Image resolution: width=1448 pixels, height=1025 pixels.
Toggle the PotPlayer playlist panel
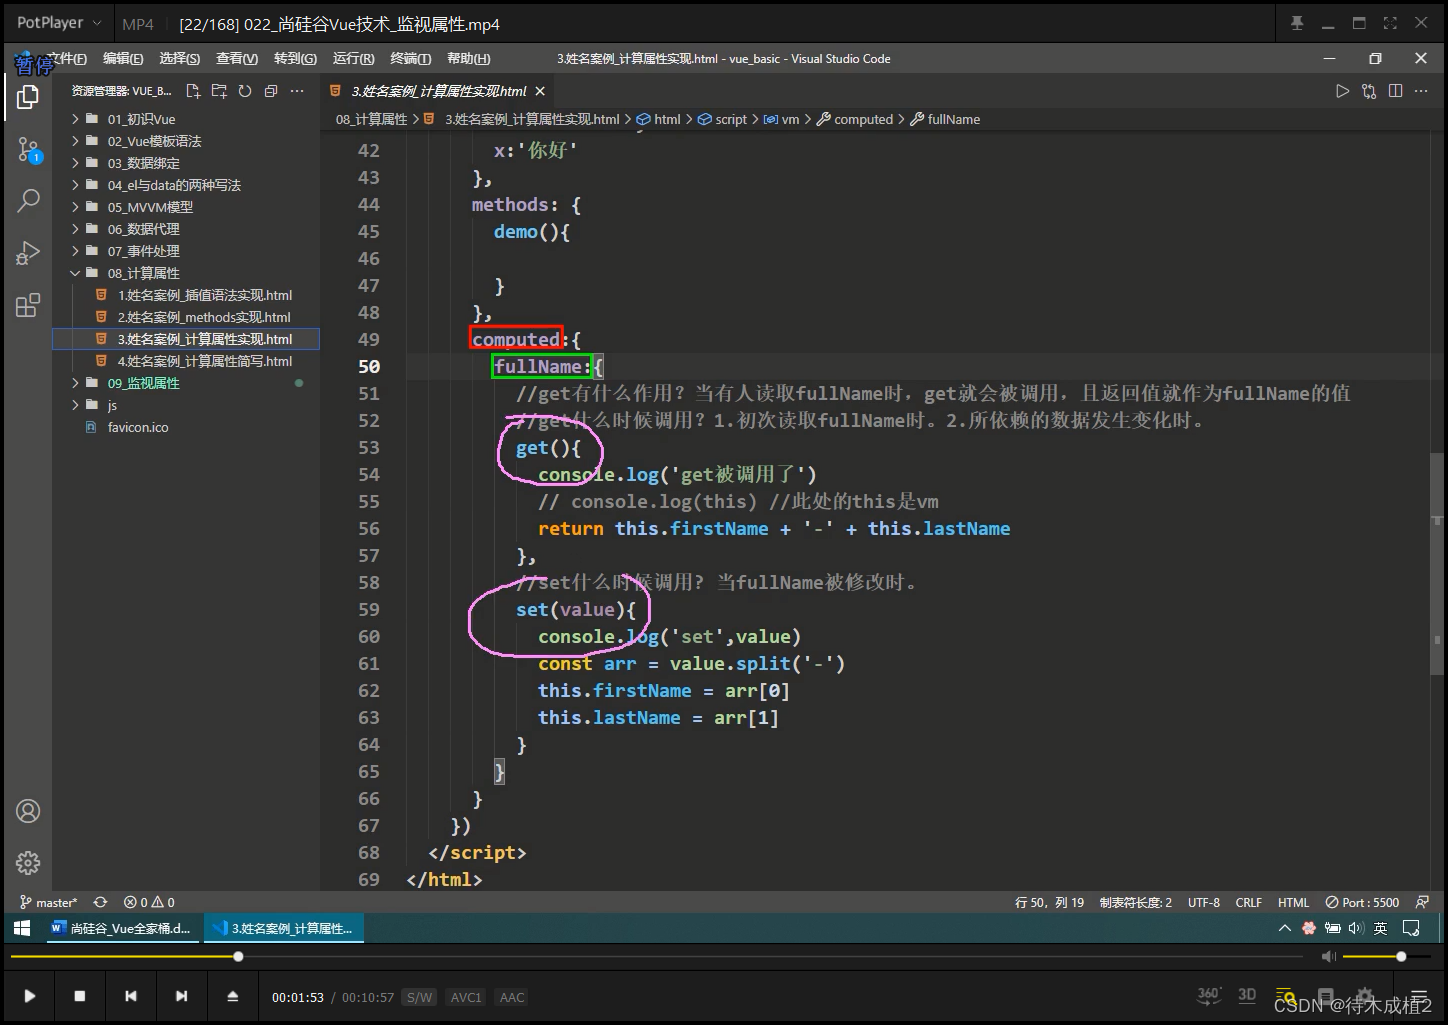(1286, 996)
